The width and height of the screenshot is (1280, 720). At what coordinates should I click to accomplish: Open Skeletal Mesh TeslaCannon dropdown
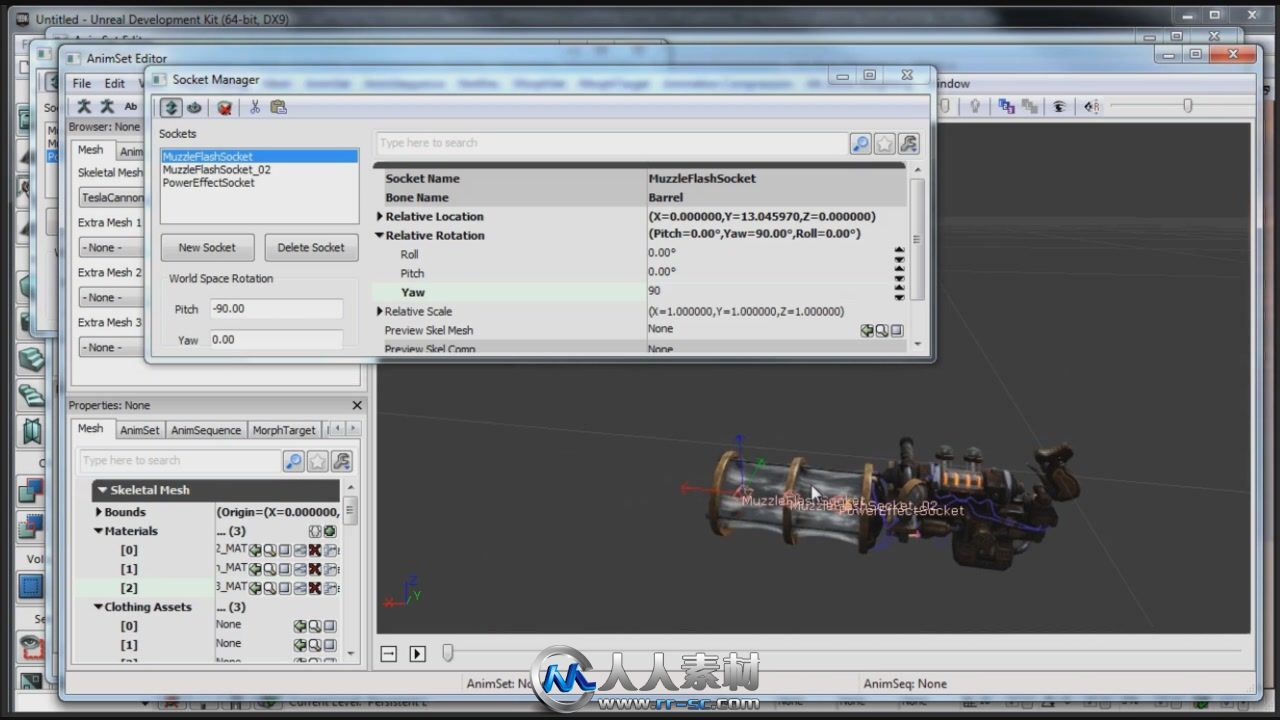click(x=113, y=197)
